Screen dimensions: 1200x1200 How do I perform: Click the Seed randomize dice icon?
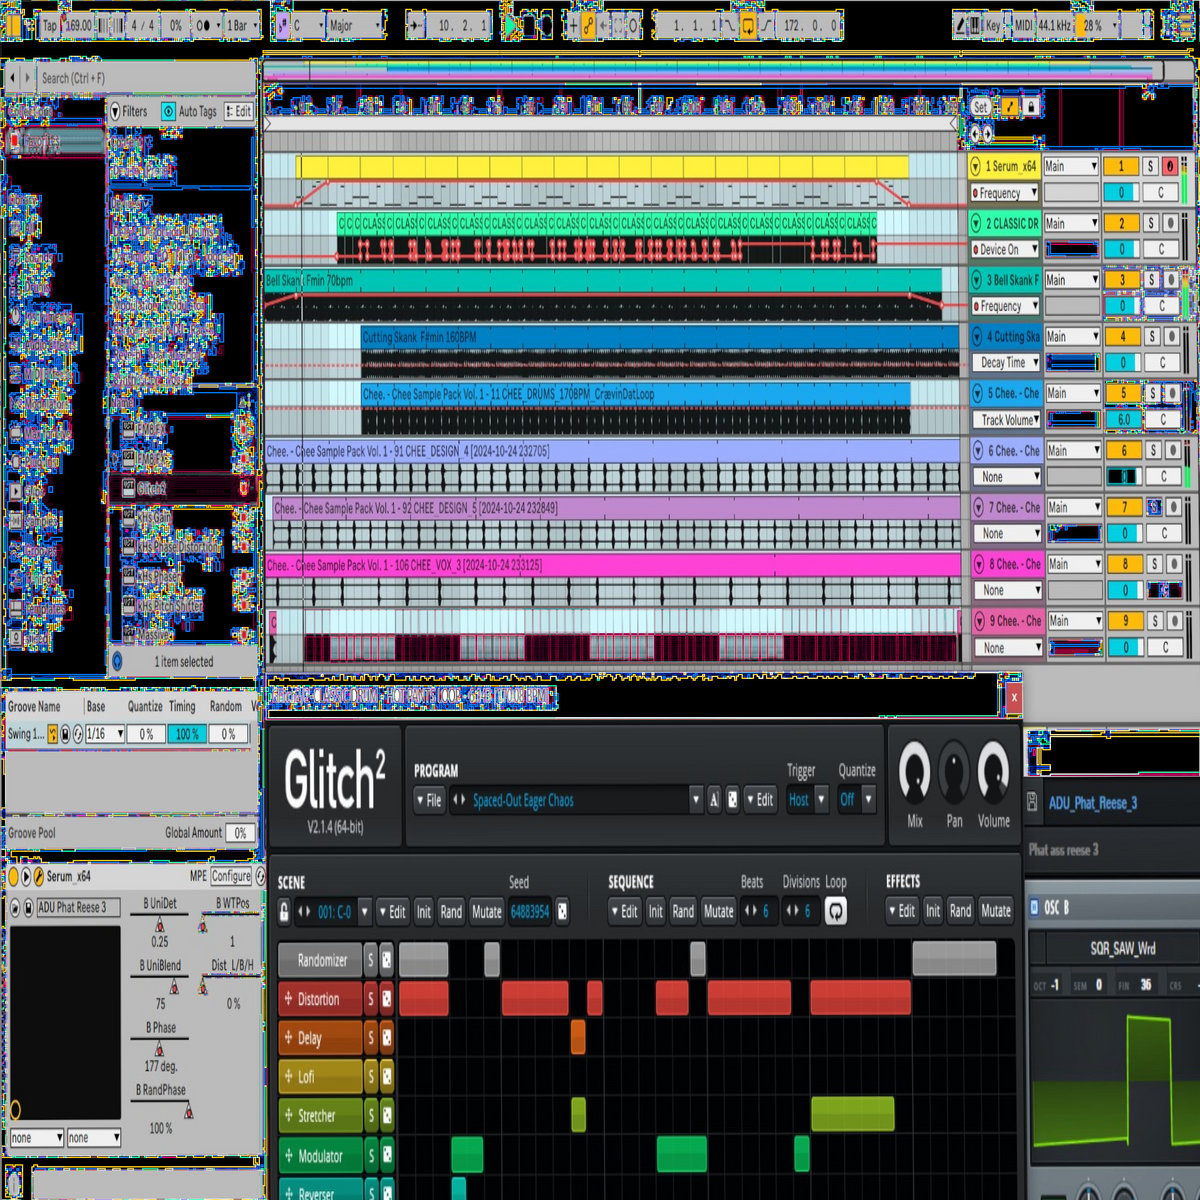coord(562,911)
